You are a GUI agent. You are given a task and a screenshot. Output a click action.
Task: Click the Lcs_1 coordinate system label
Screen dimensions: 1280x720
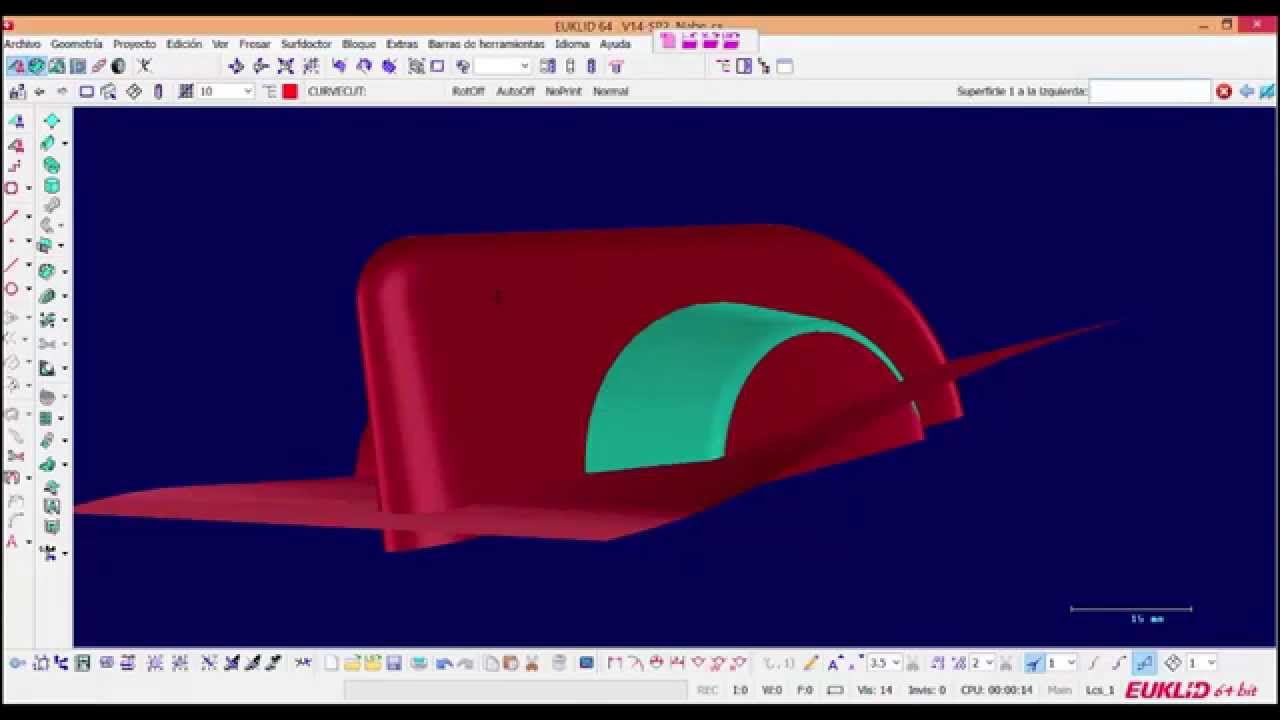pyautogui.click(x=1100, y=690)
